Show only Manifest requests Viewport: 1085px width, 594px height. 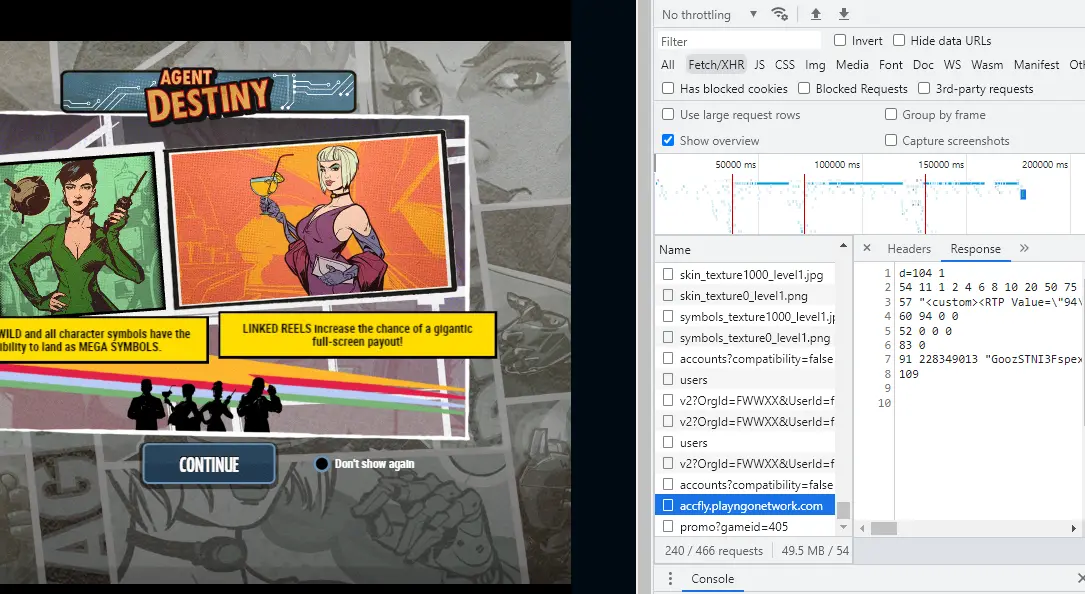[x=1036, y=64]
